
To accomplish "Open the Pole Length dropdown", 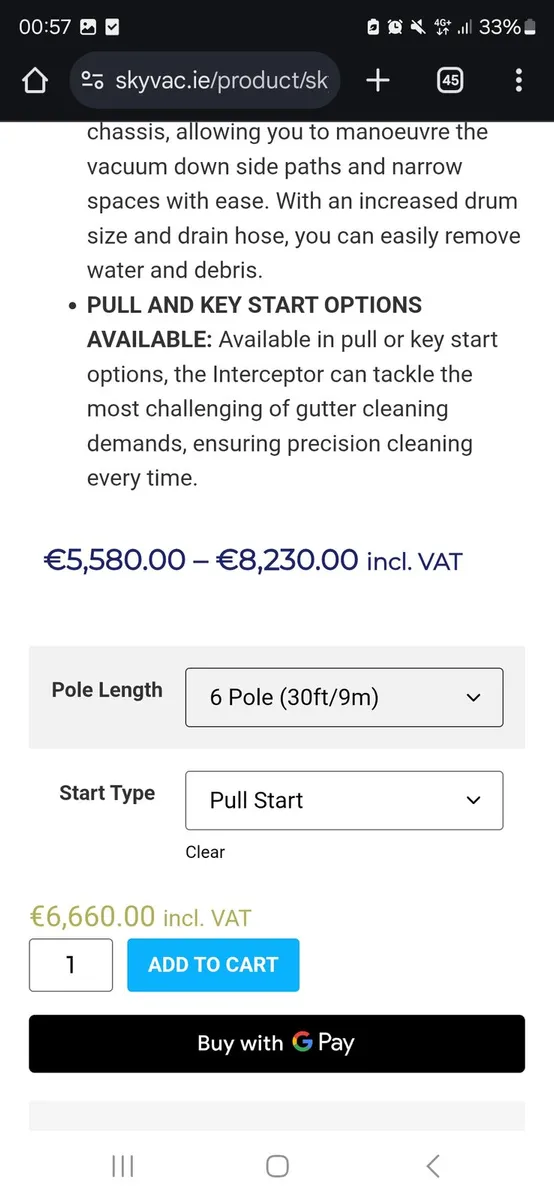I will tap(344, 697).
